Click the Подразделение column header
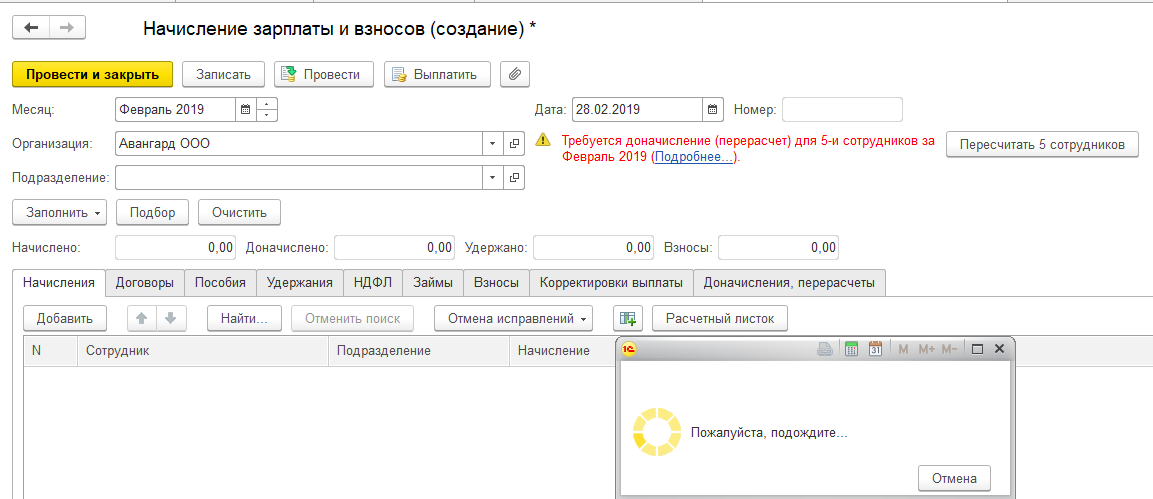Viewport: 1153px width, 499px height. tap(418, 351)
